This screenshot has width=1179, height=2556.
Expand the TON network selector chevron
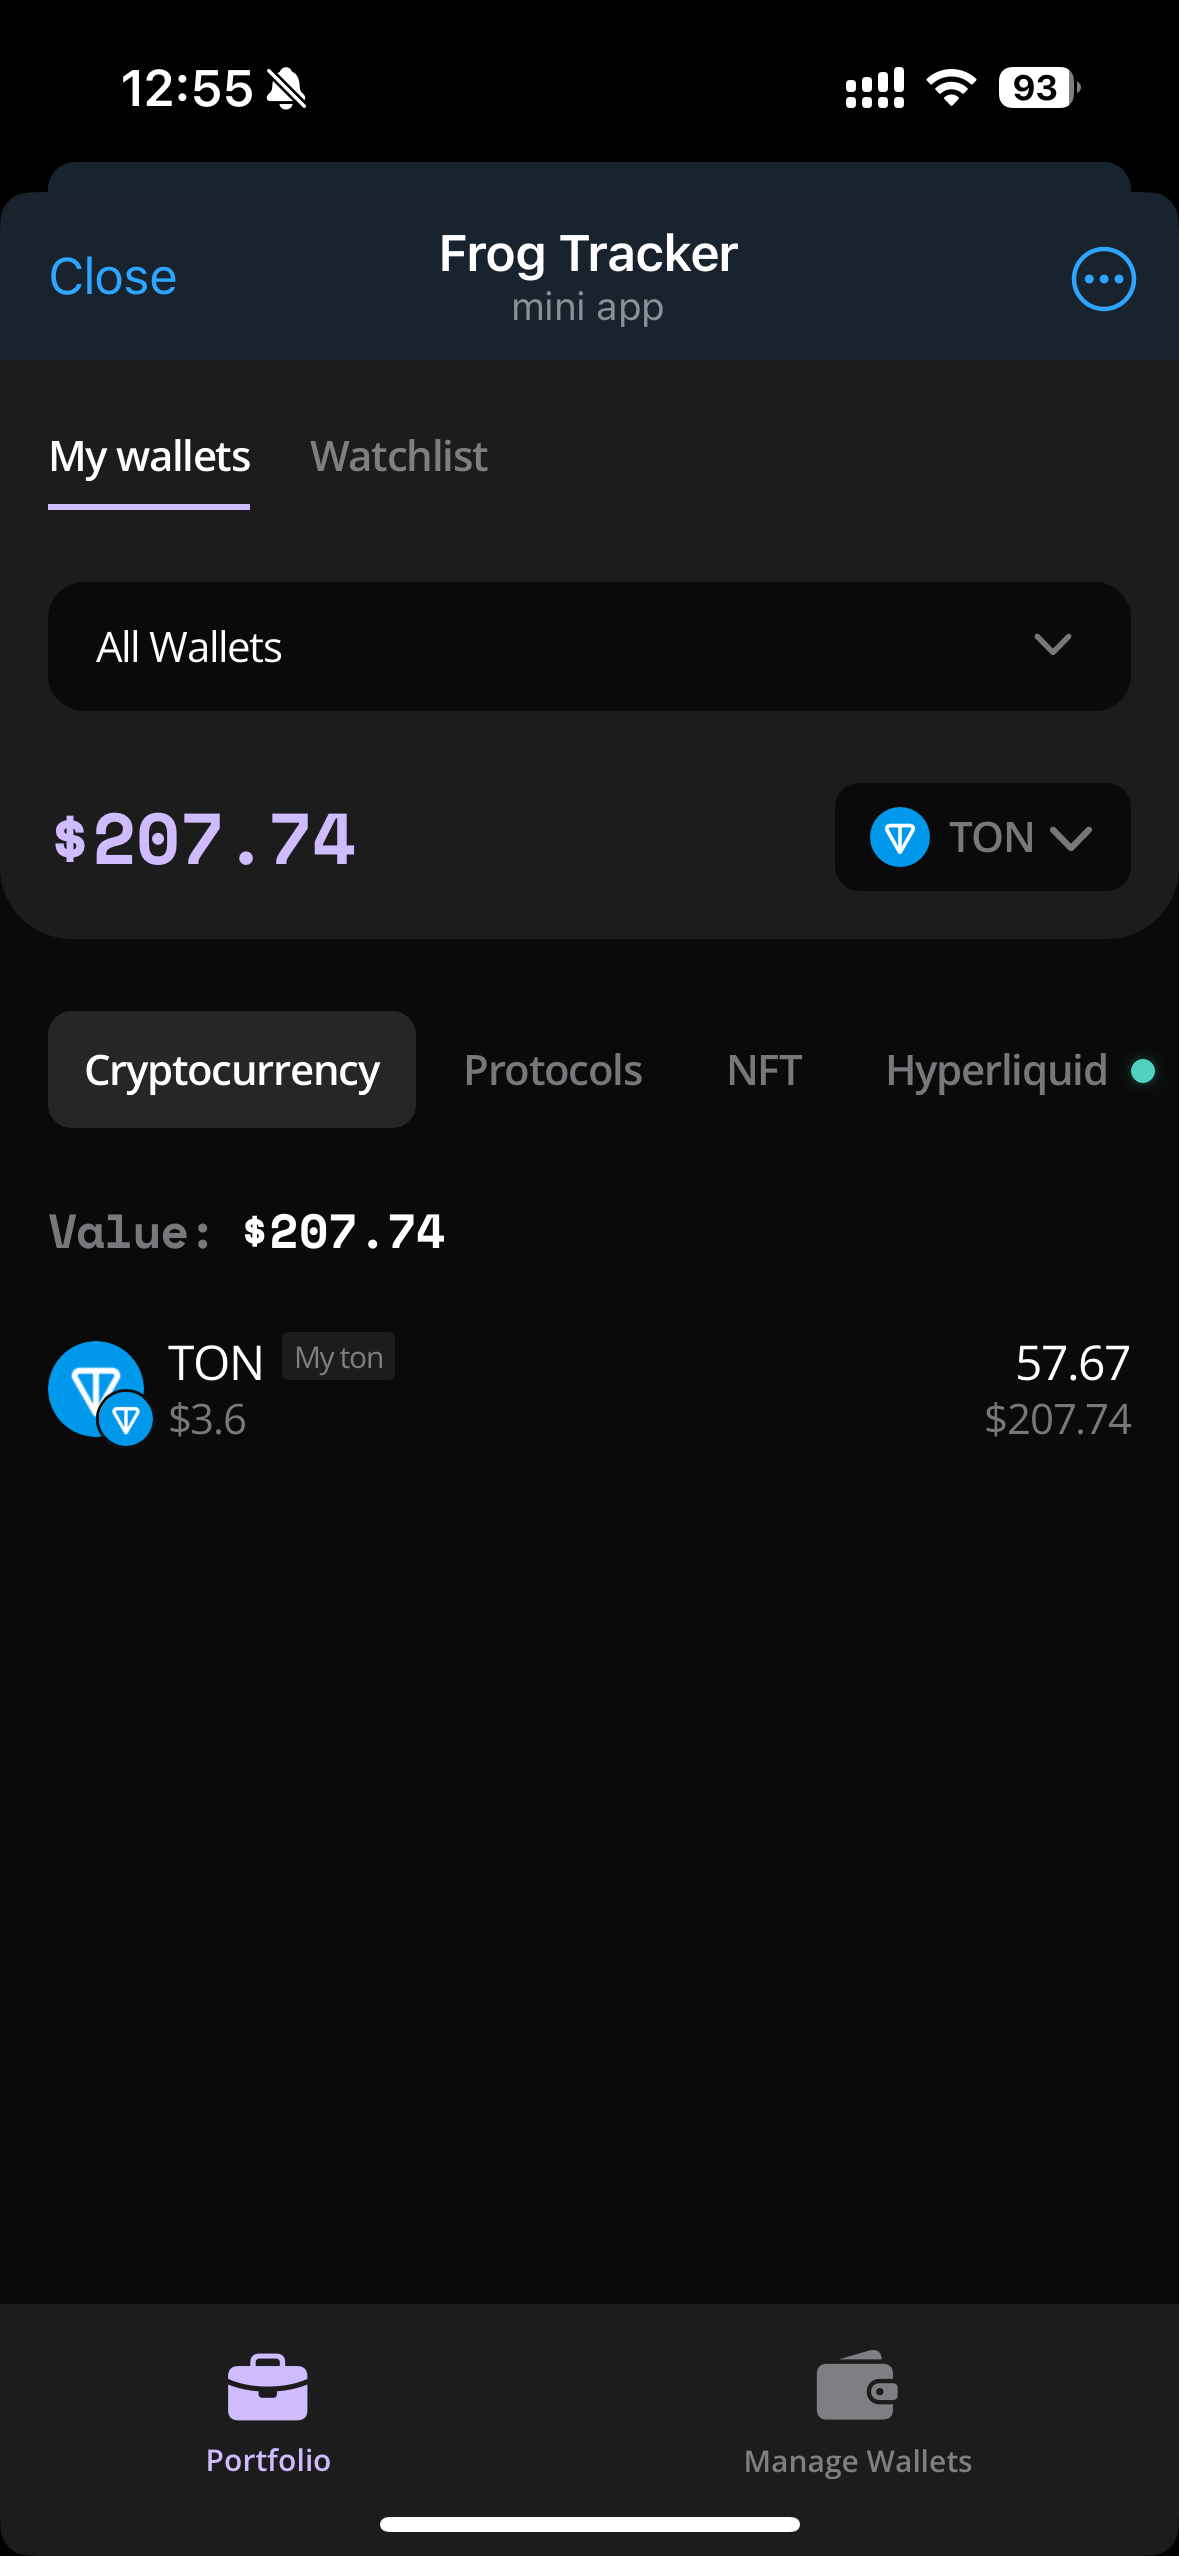[x=1071, y=838]
